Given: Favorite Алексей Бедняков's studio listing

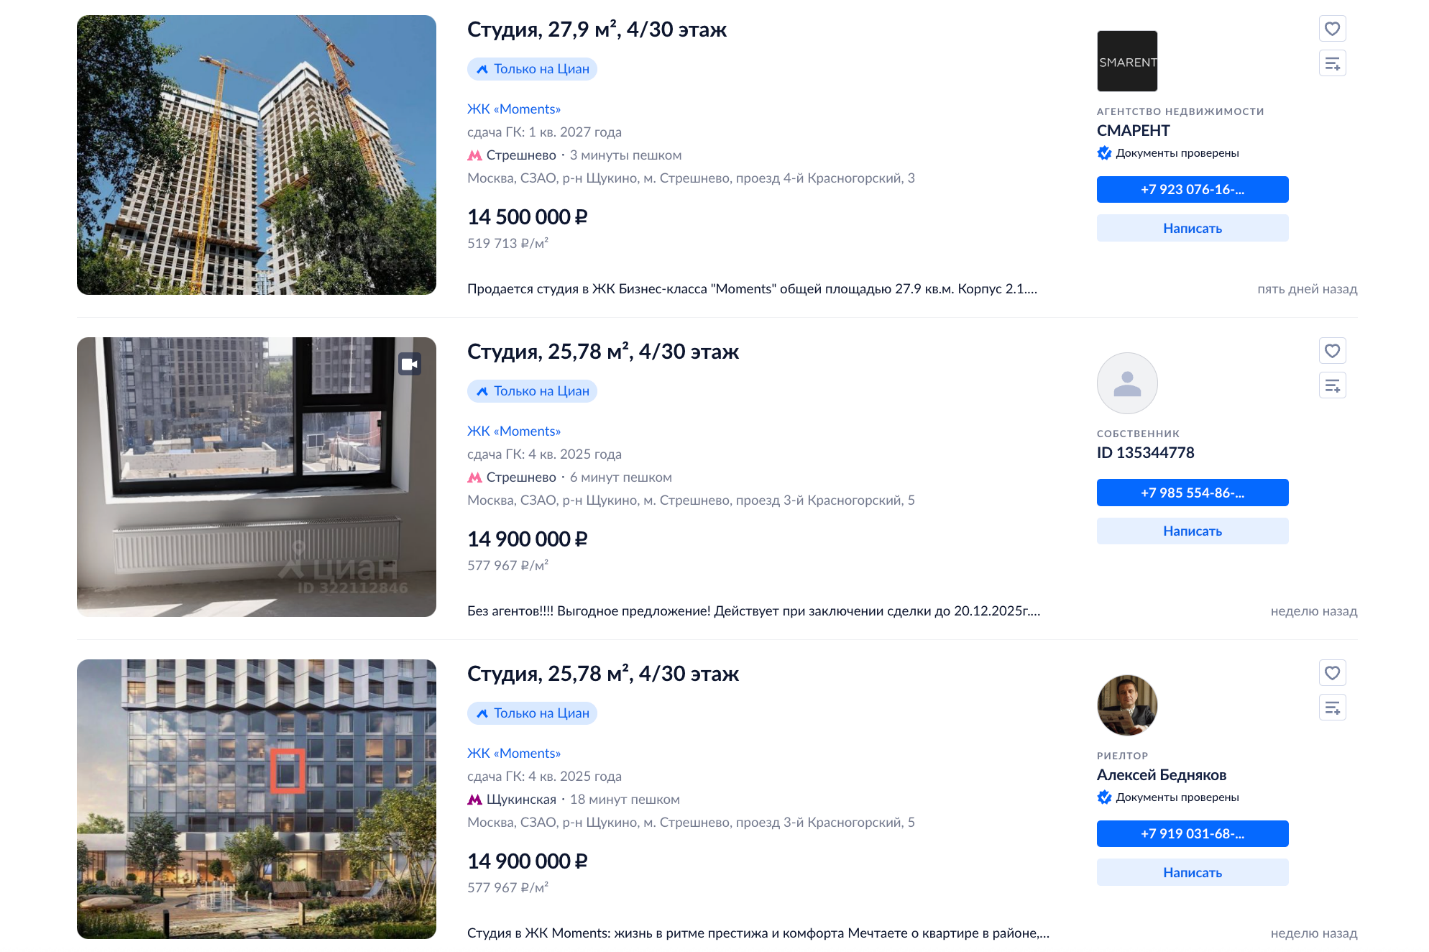Looking at the screenshot, I should 1332,673.
